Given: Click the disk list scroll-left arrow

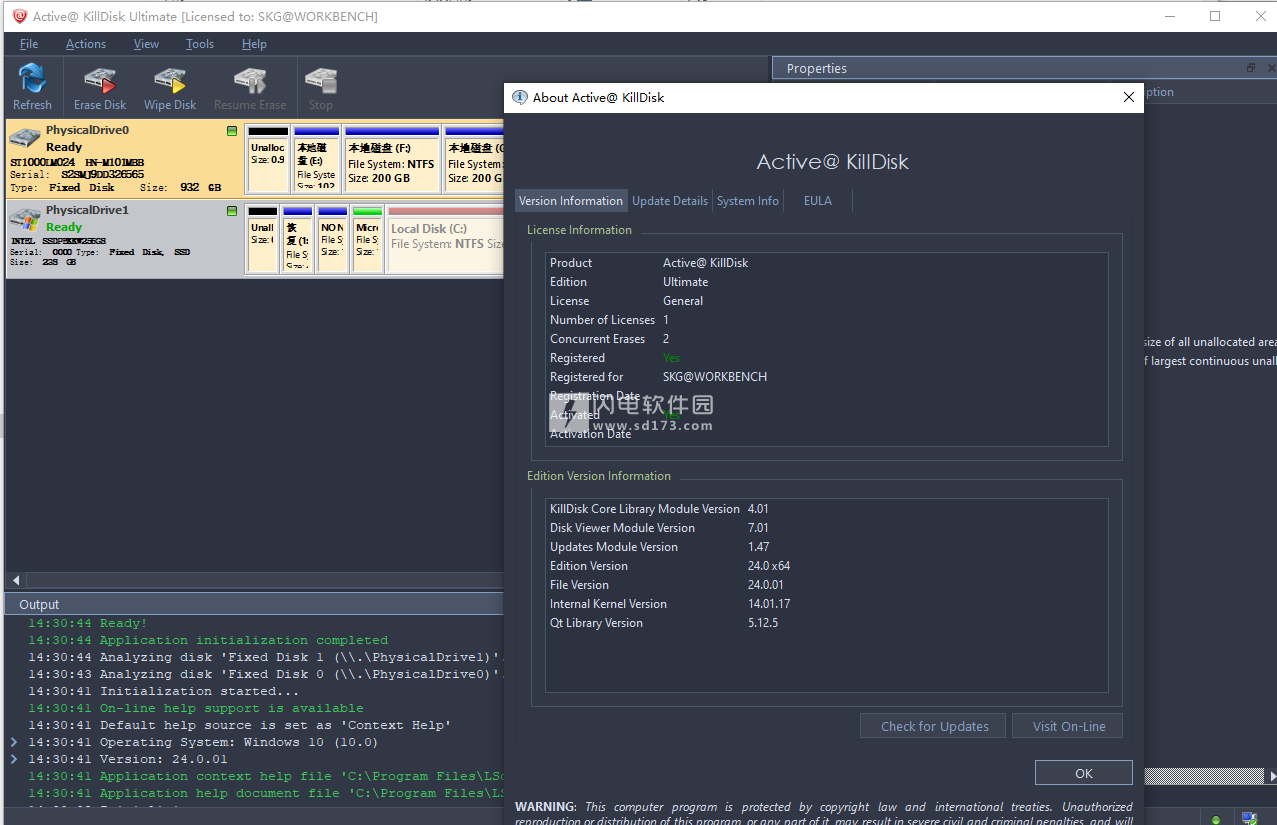Looking at the screenshot, I should point(15,580).
